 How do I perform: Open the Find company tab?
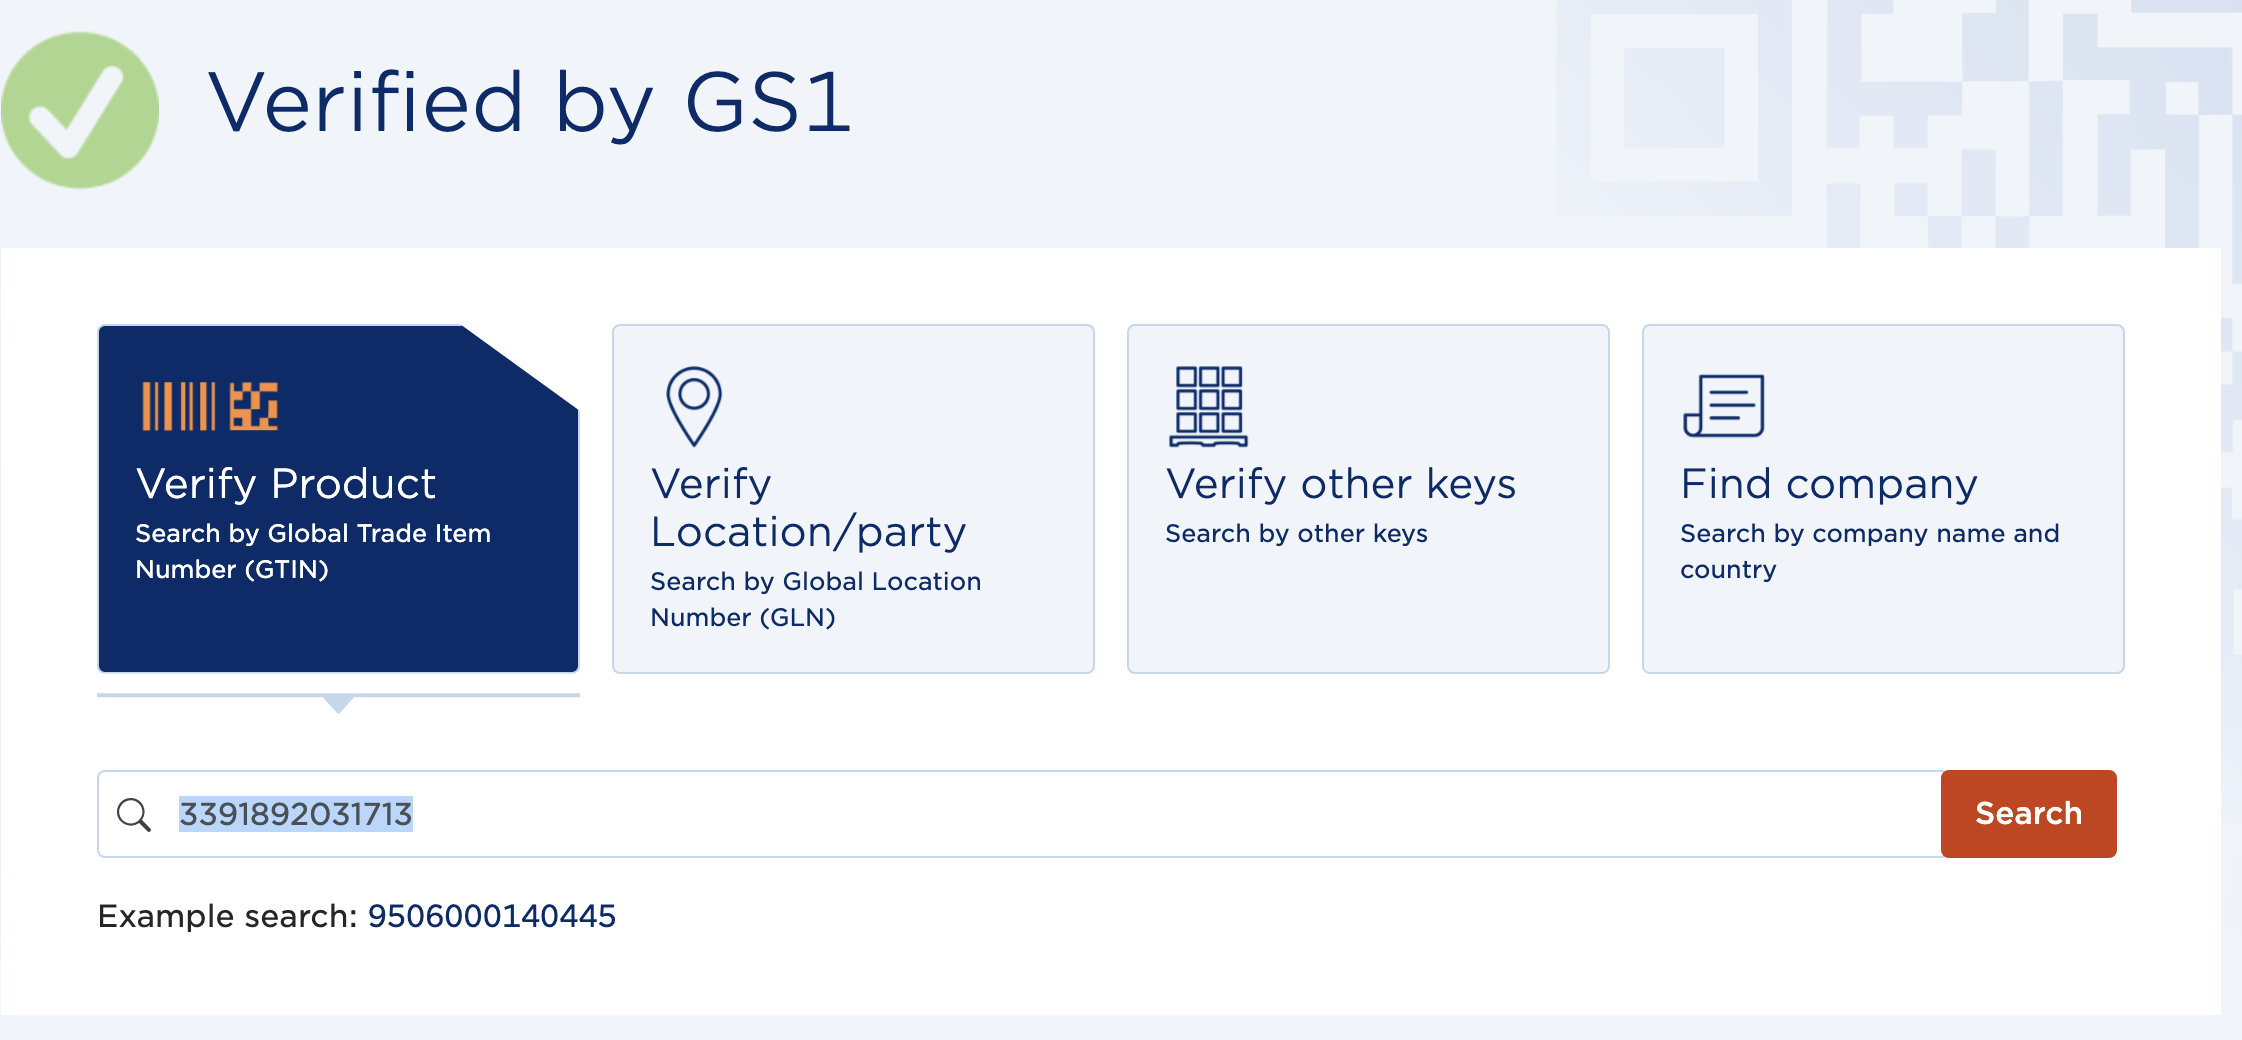tap(1883, 498)
